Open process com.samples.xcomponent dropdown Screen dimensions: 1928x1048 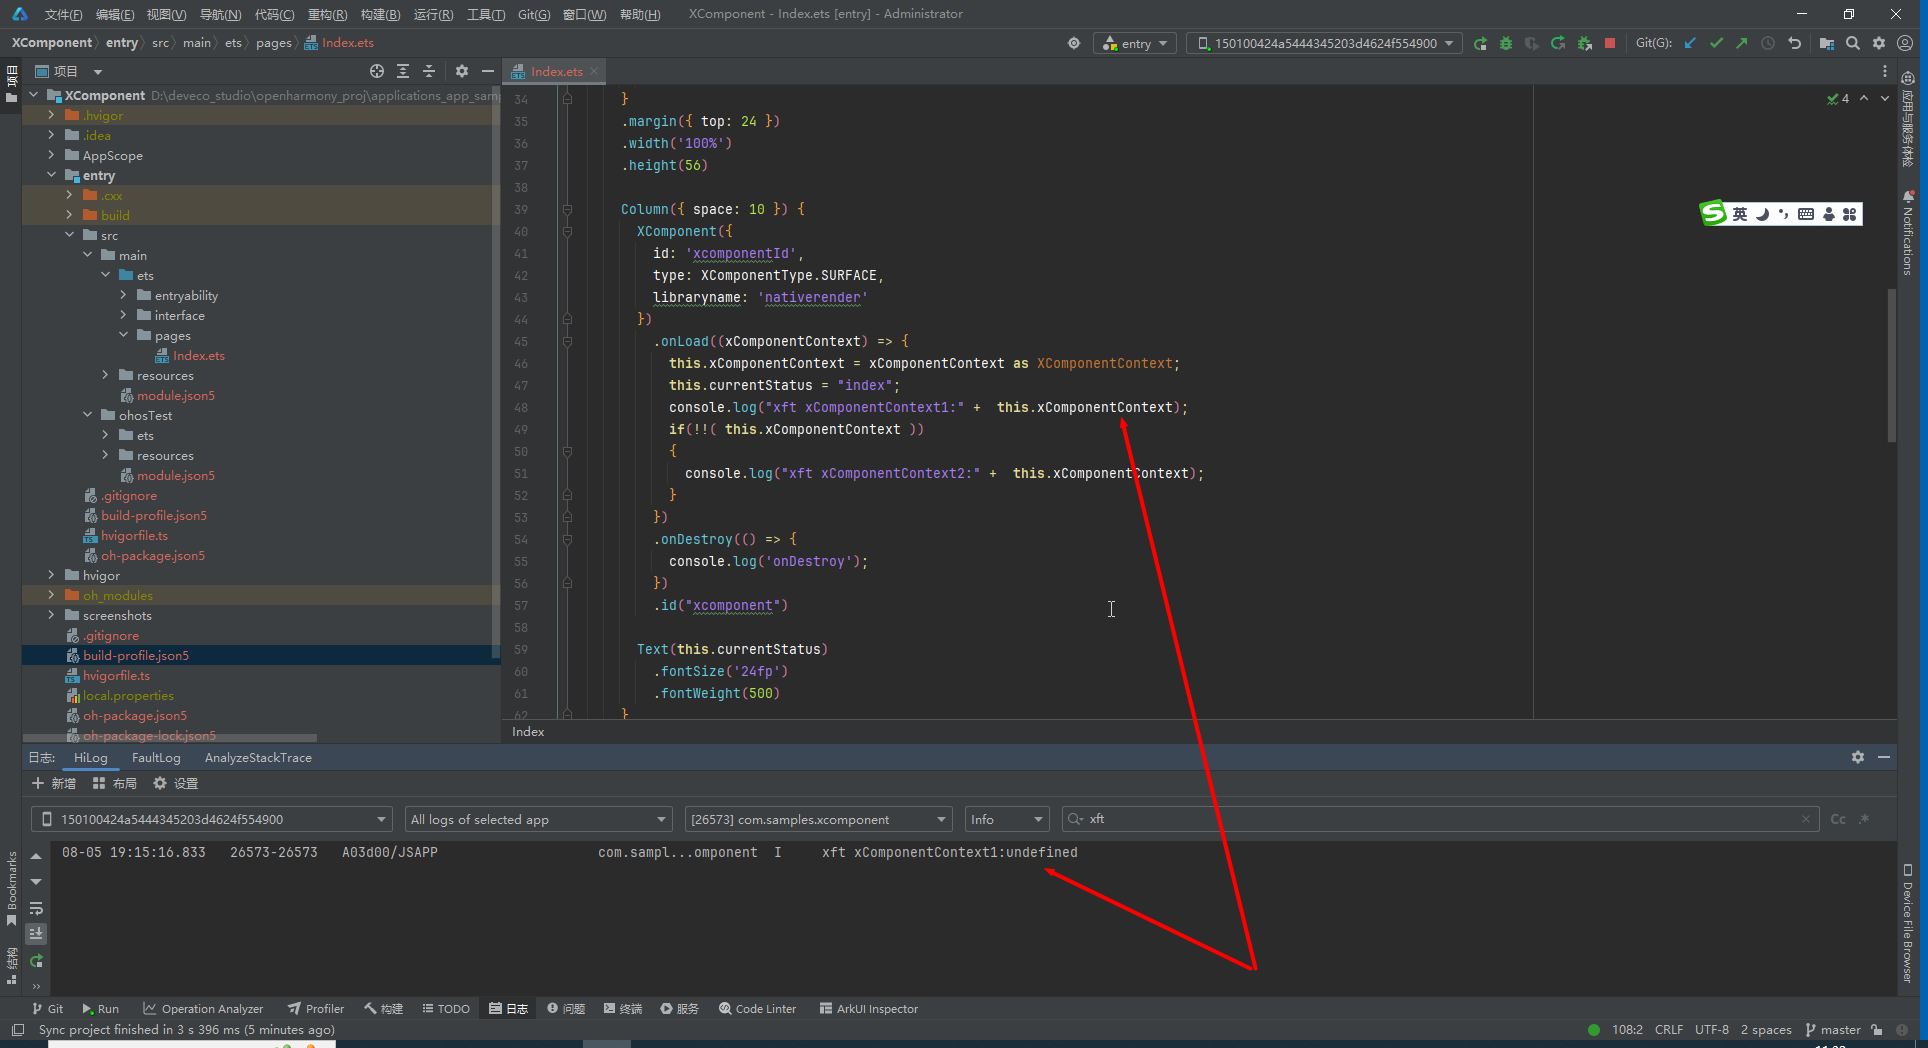[x=818, y=819]
